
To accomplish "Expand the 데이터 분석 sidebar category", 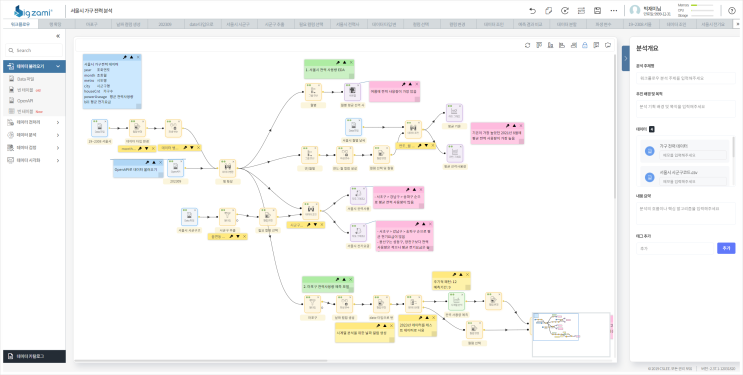I will coord(35,135).
